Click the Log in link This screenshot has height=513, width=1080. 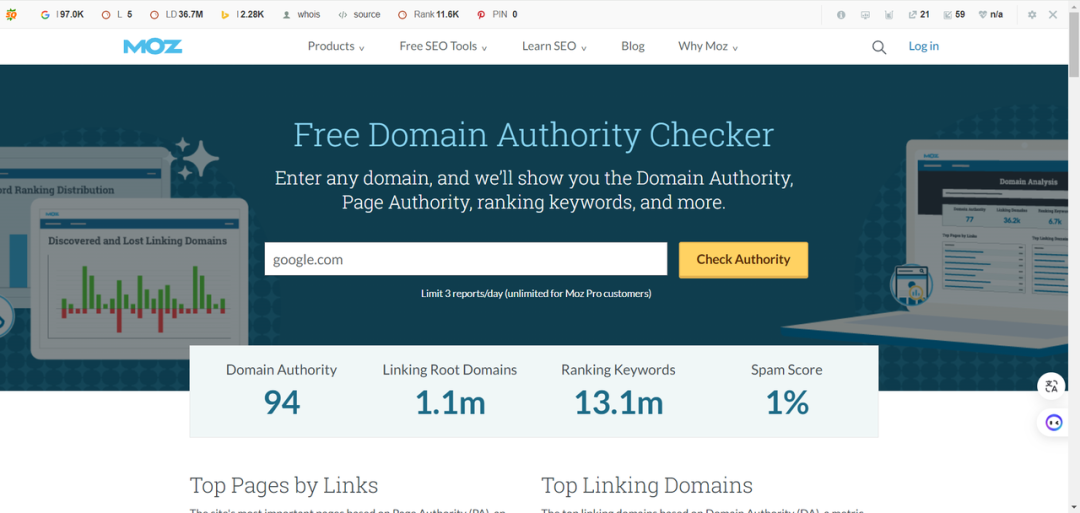point(924,46)
